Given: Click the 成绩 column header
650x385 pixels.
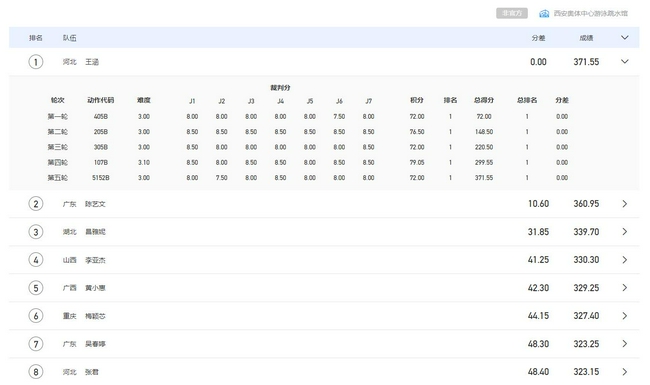Looking at the screenshot, I should coord(586,38).
